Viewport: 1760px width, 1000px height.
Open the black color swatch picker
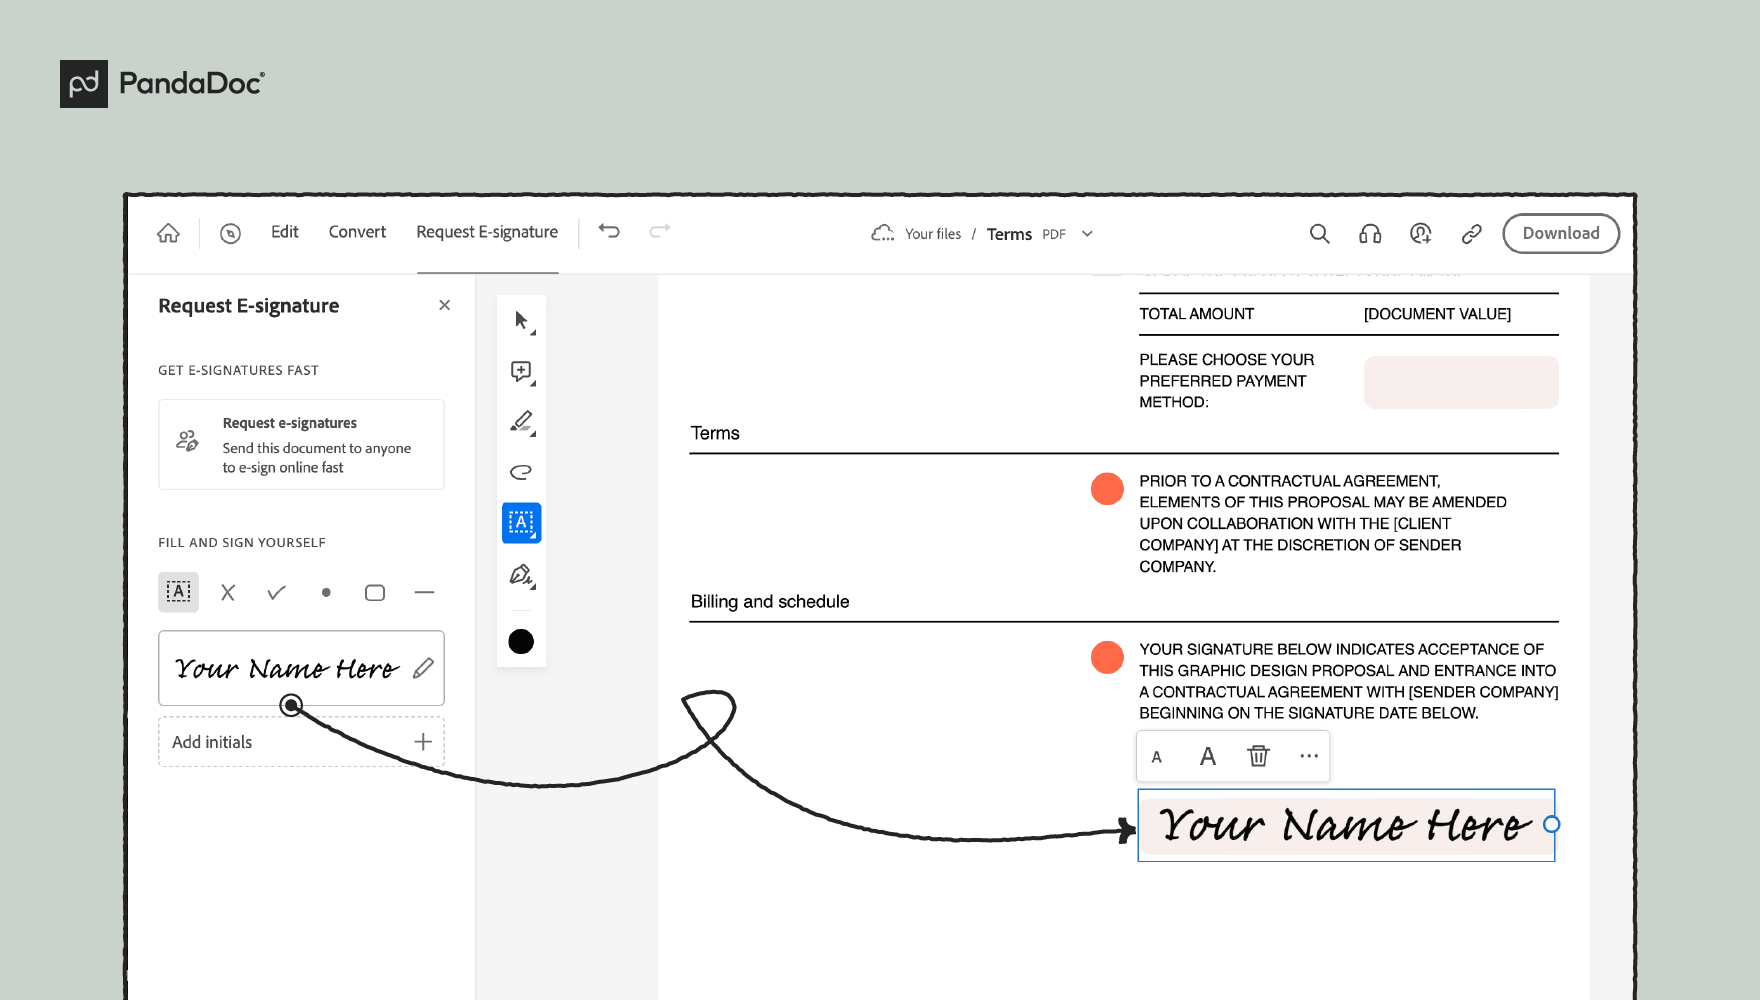pos(521,641)
